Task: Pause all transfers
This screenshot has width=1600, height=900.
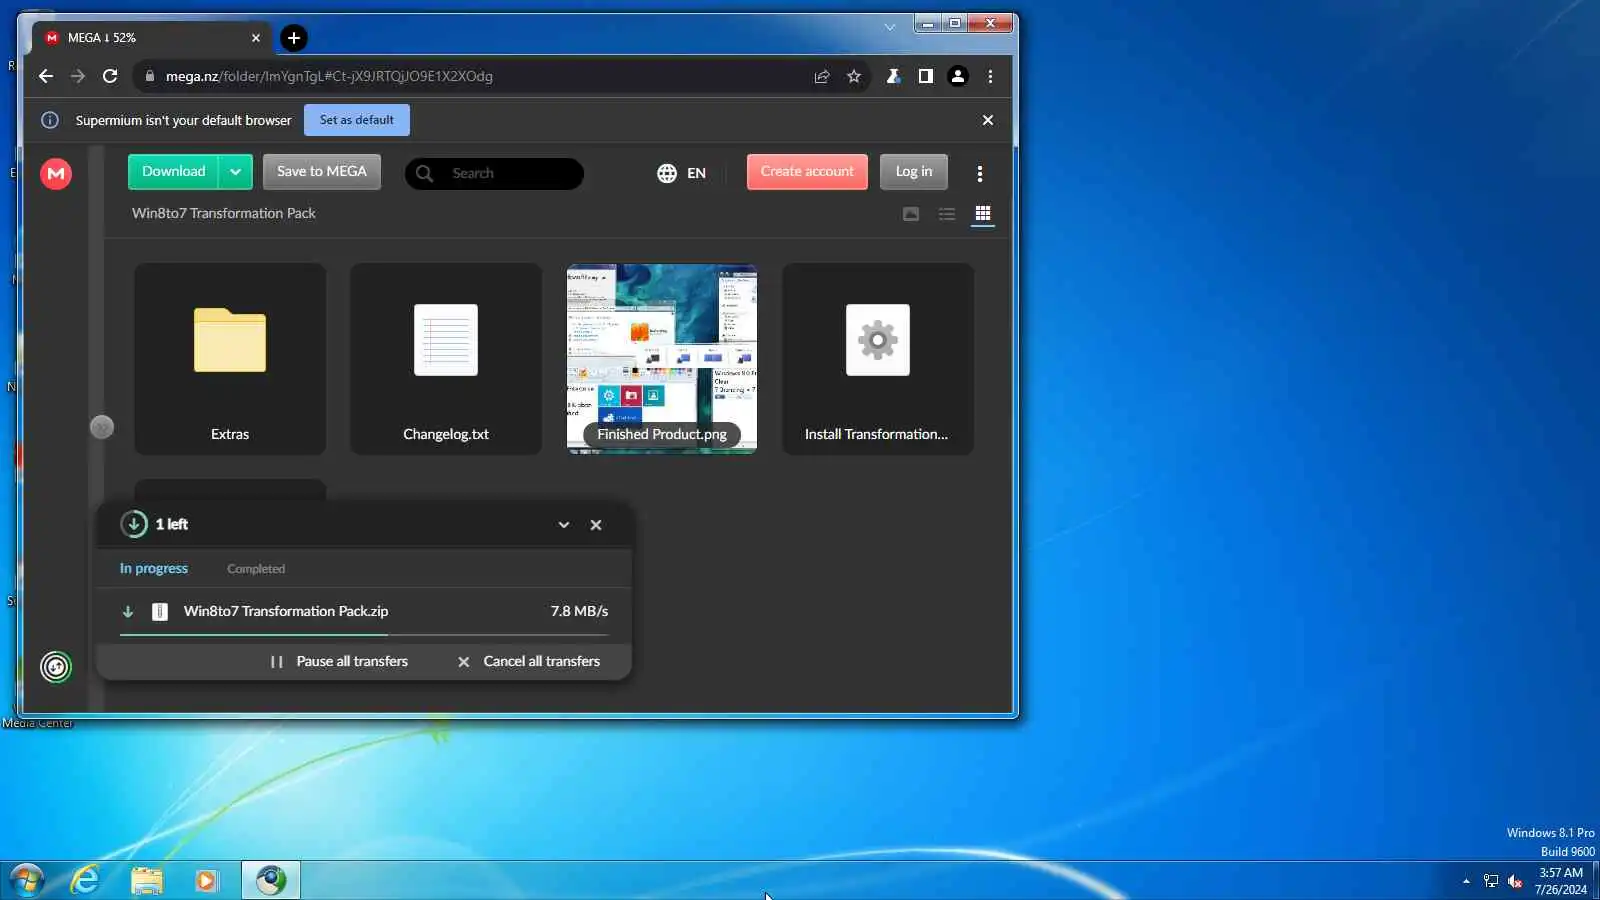Action: pyautogui.click(x=339, y=662)
